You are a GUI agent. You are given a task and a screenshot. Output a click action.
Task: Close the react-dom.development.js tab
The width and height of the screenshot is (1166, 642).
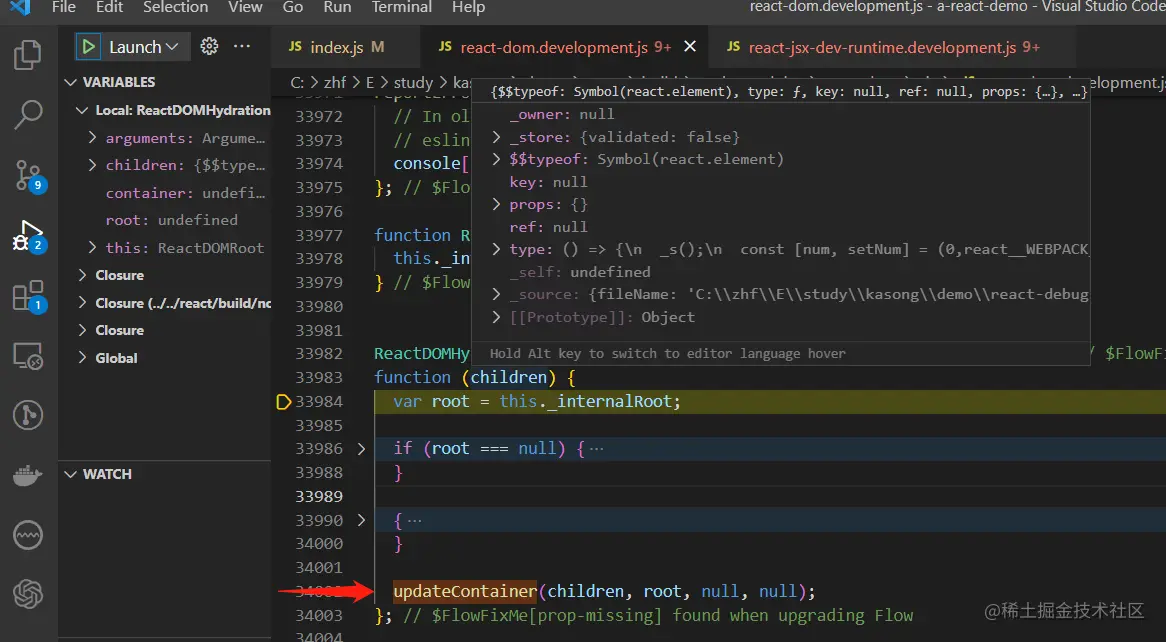coord(690,46)
